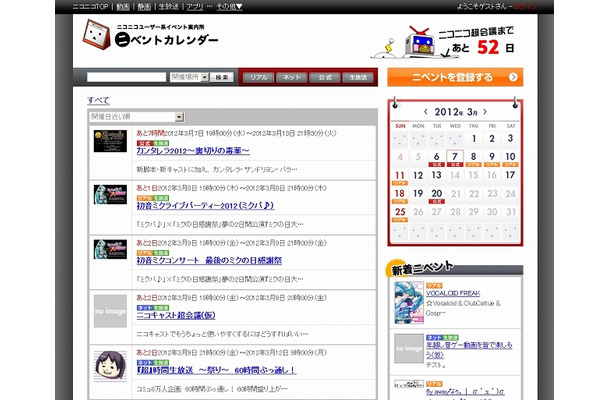Open the 開催場所 venue dropdown
The height and width of the screenshot is (400, 610).
point(189,77)
